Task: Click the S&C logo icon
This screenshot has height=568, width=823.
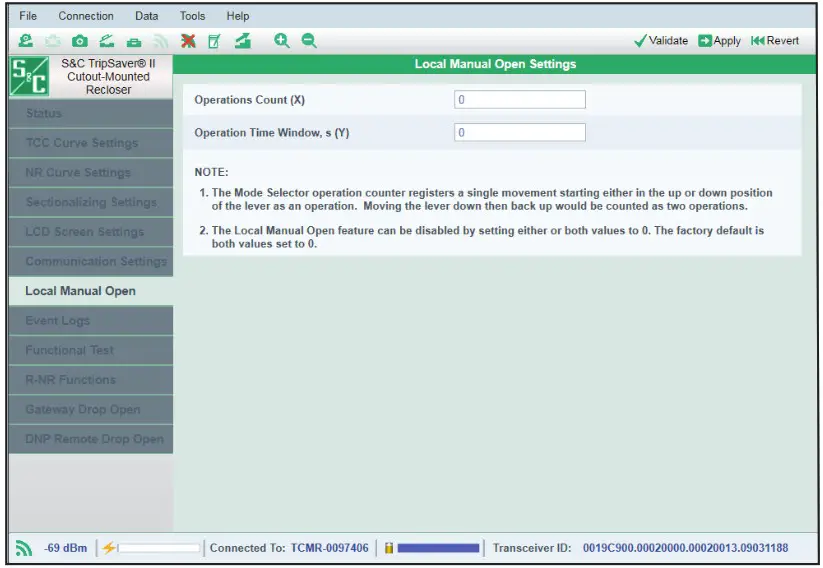Action: pos(29,76)
